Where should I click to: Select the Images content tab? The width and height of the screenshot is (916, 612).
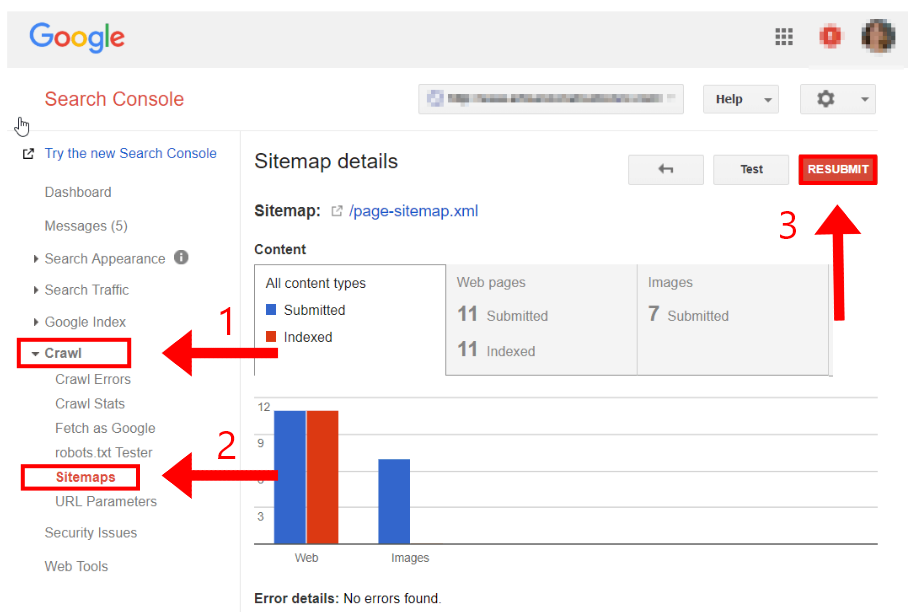pos(733,319)
